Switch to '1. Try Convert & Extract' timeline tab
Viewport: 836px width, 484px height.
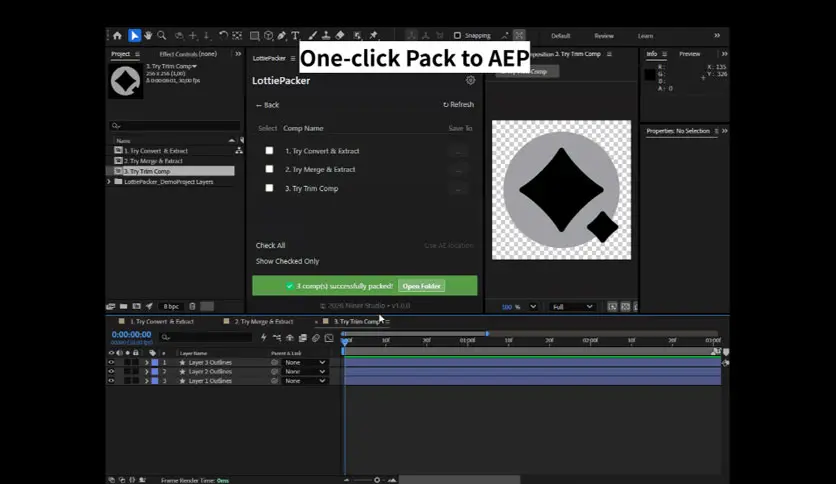162,321
